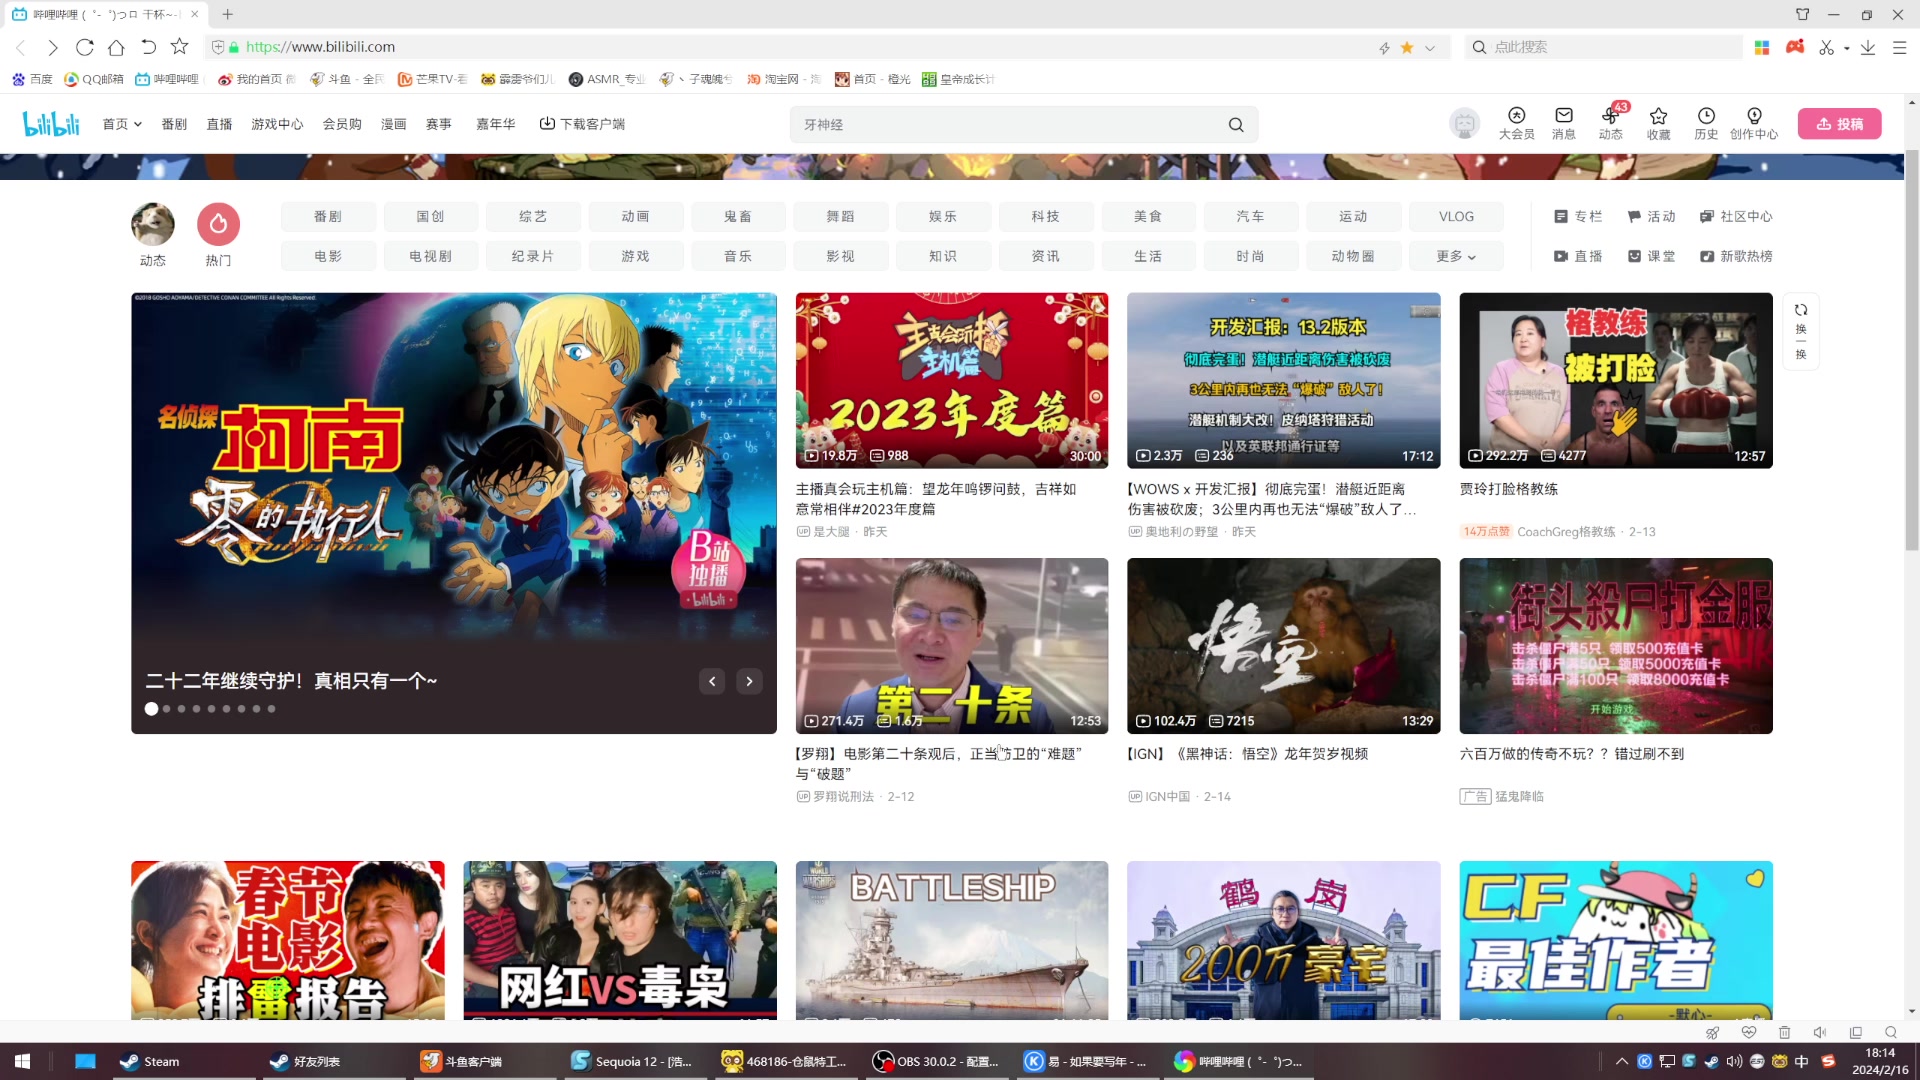Click the page vertical scrollbar thumb
Viewport: 1920px width, 1080px height.
click(x=1912, y=350)
